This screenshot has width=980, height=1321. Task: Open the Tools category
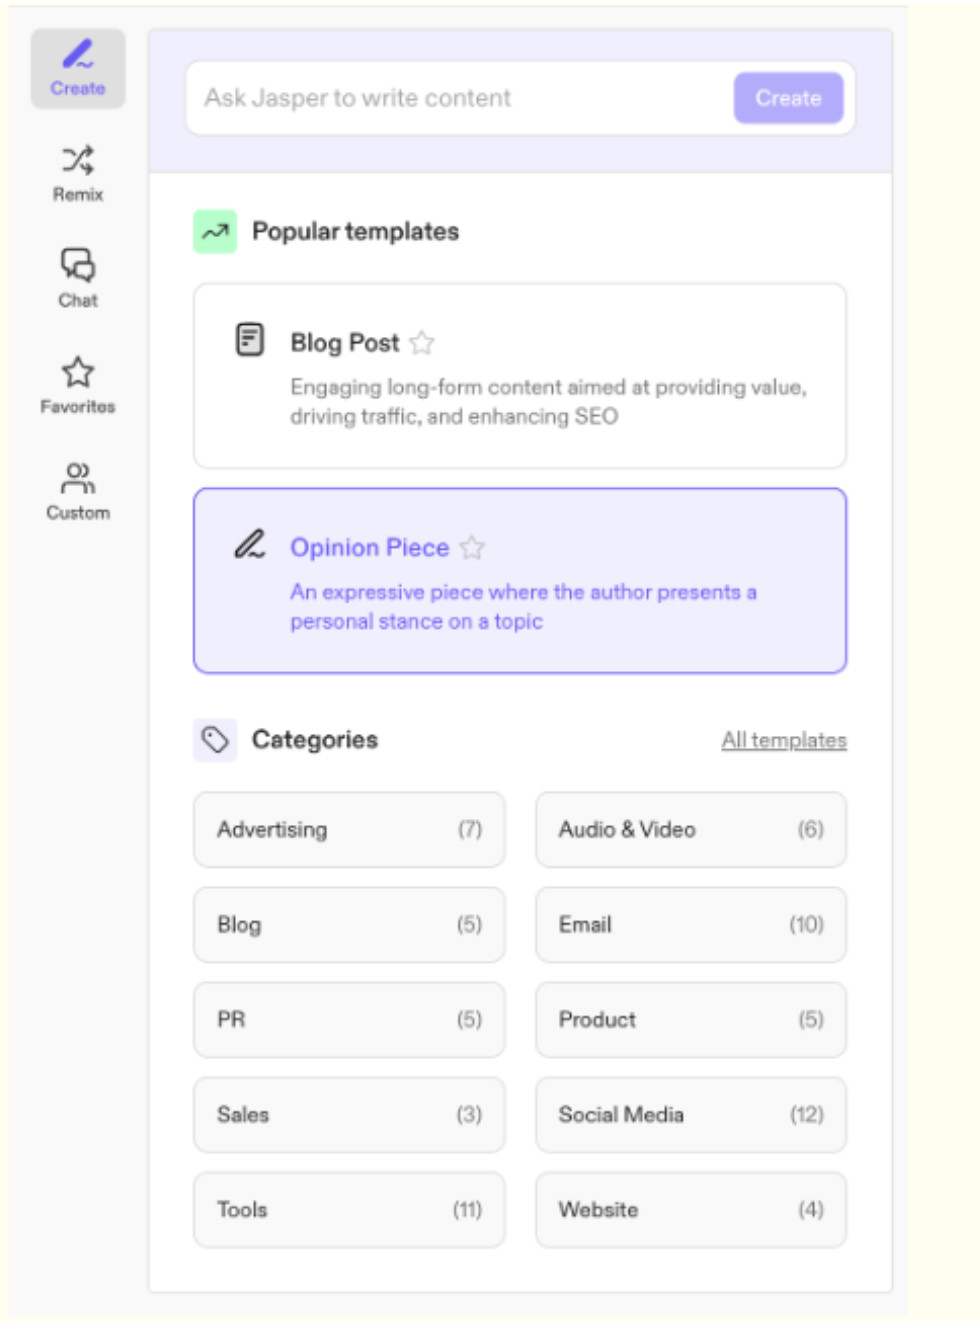click(x=349, y=1210)
